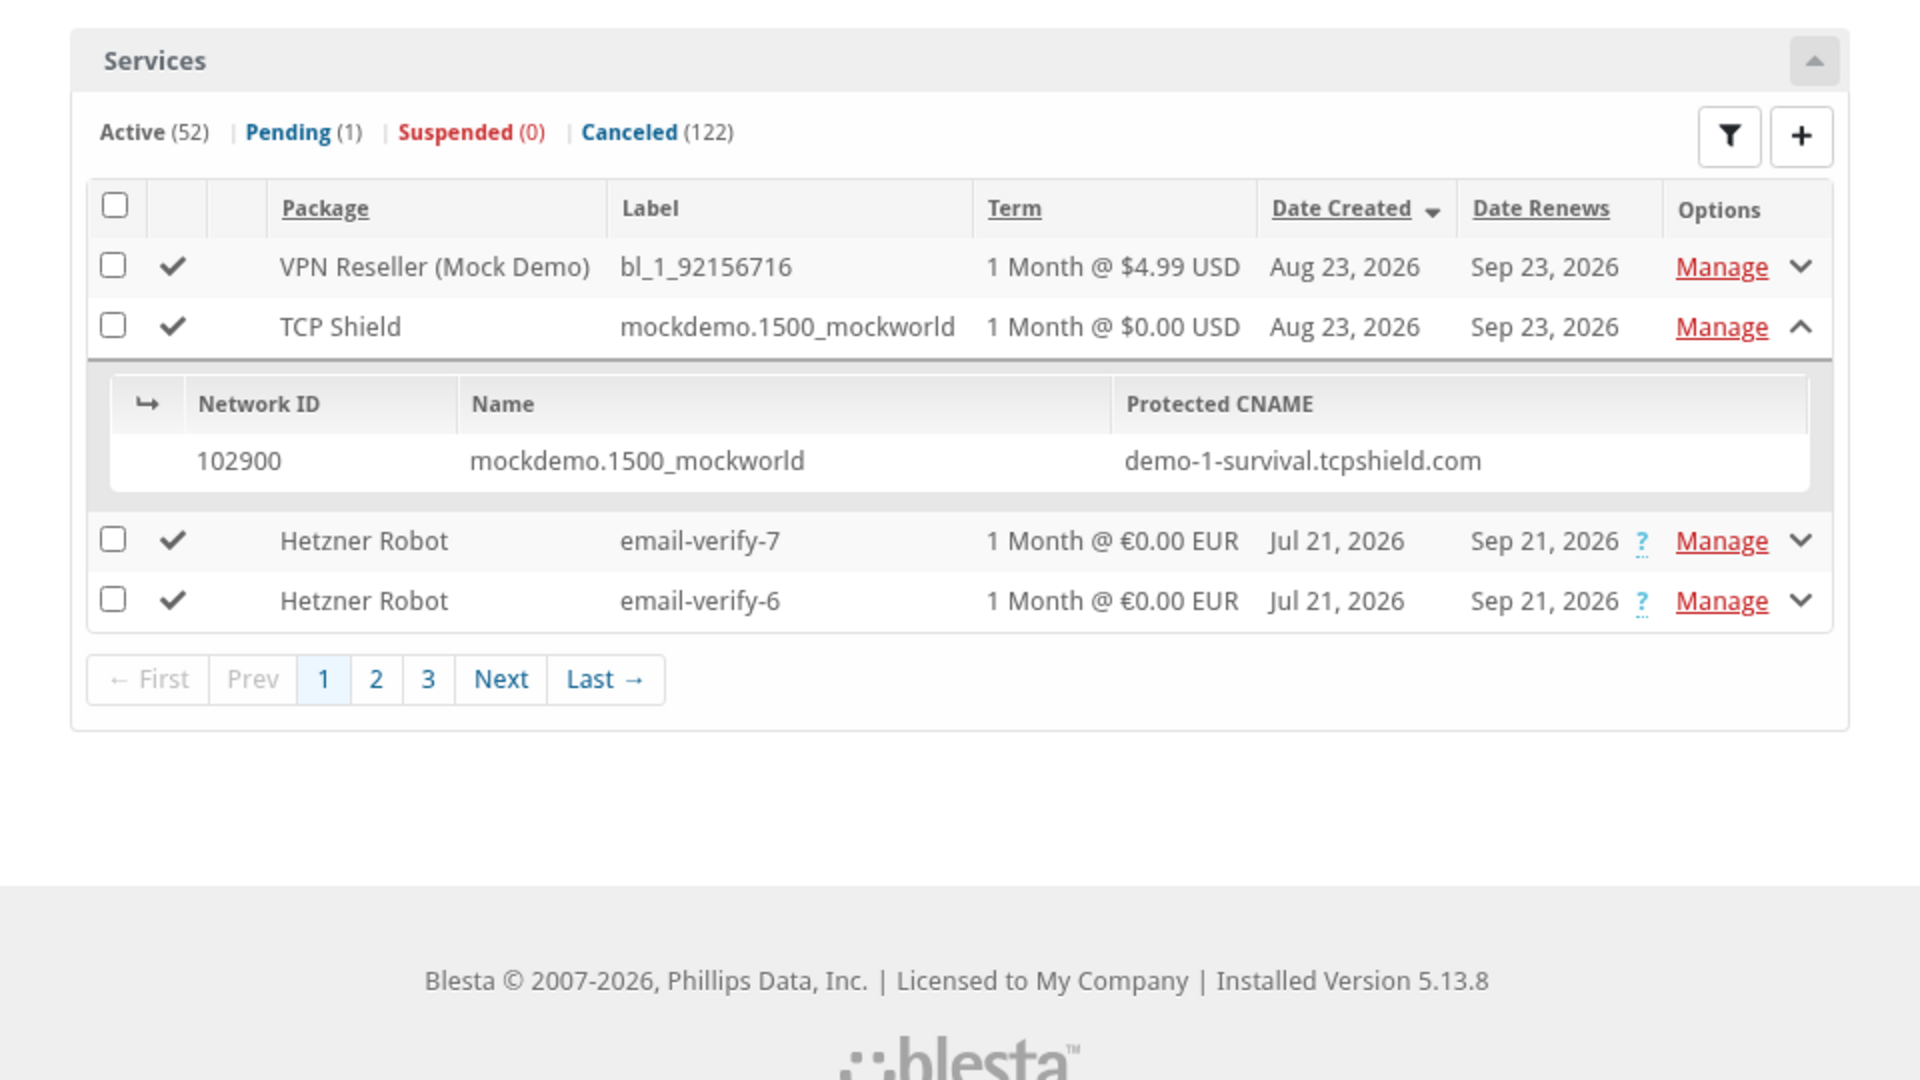Switch to Suspended services tab

[x=471, y=132]
